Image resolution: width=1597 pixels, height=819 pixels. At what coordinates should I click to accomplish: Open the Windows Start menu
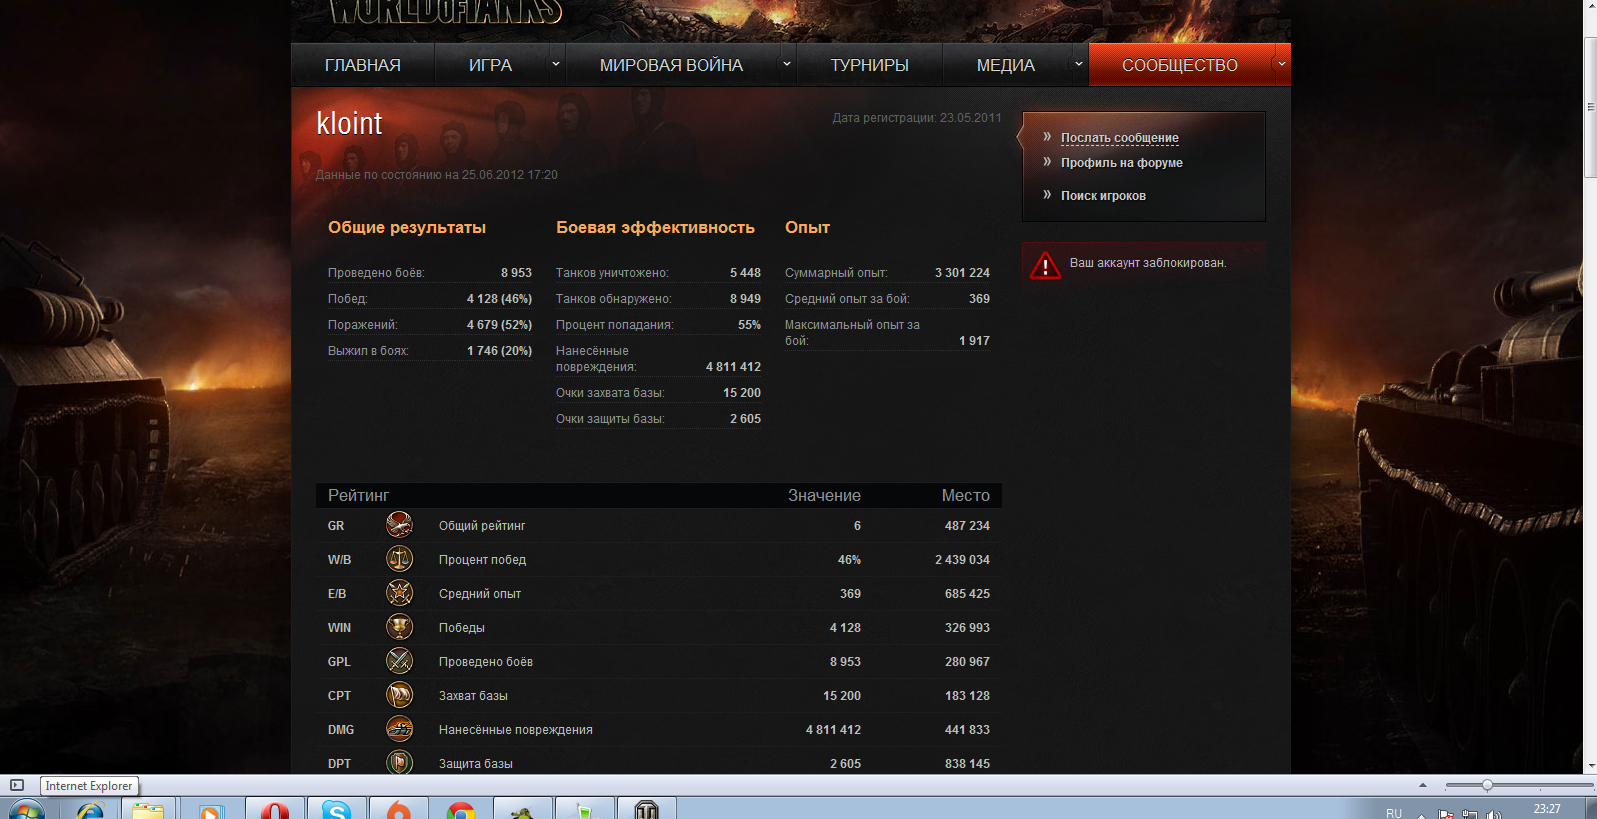tap(26, 810)
